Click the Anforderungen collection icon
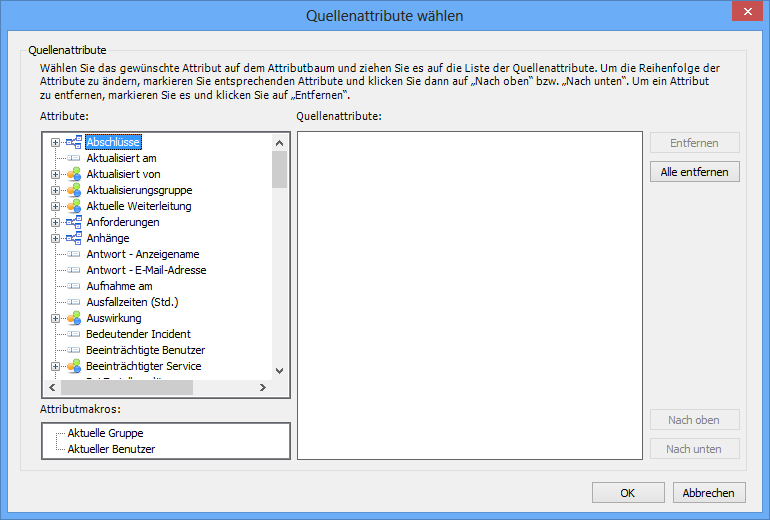The height and width of the screenshot is (520, 770). pyautogui.click(x=73, y=222)
